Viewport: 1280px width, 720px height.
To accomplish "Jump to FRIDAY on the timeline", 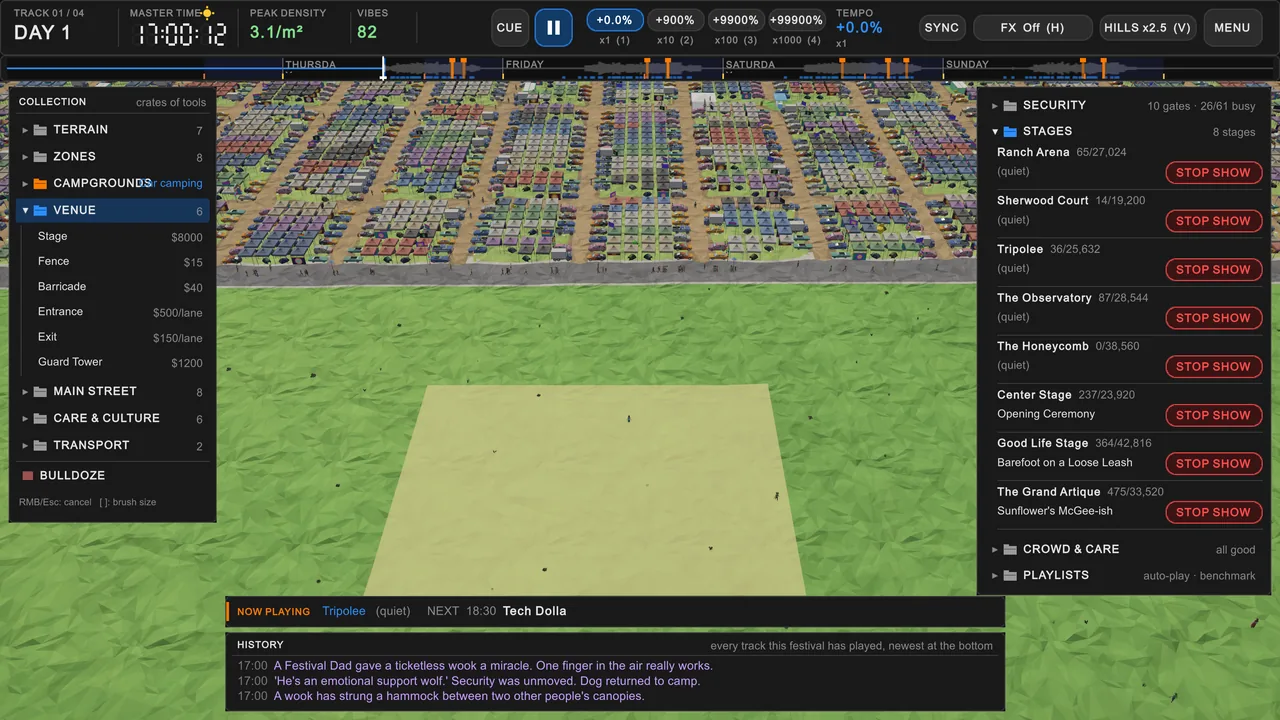I will click(x=525, y=64).
